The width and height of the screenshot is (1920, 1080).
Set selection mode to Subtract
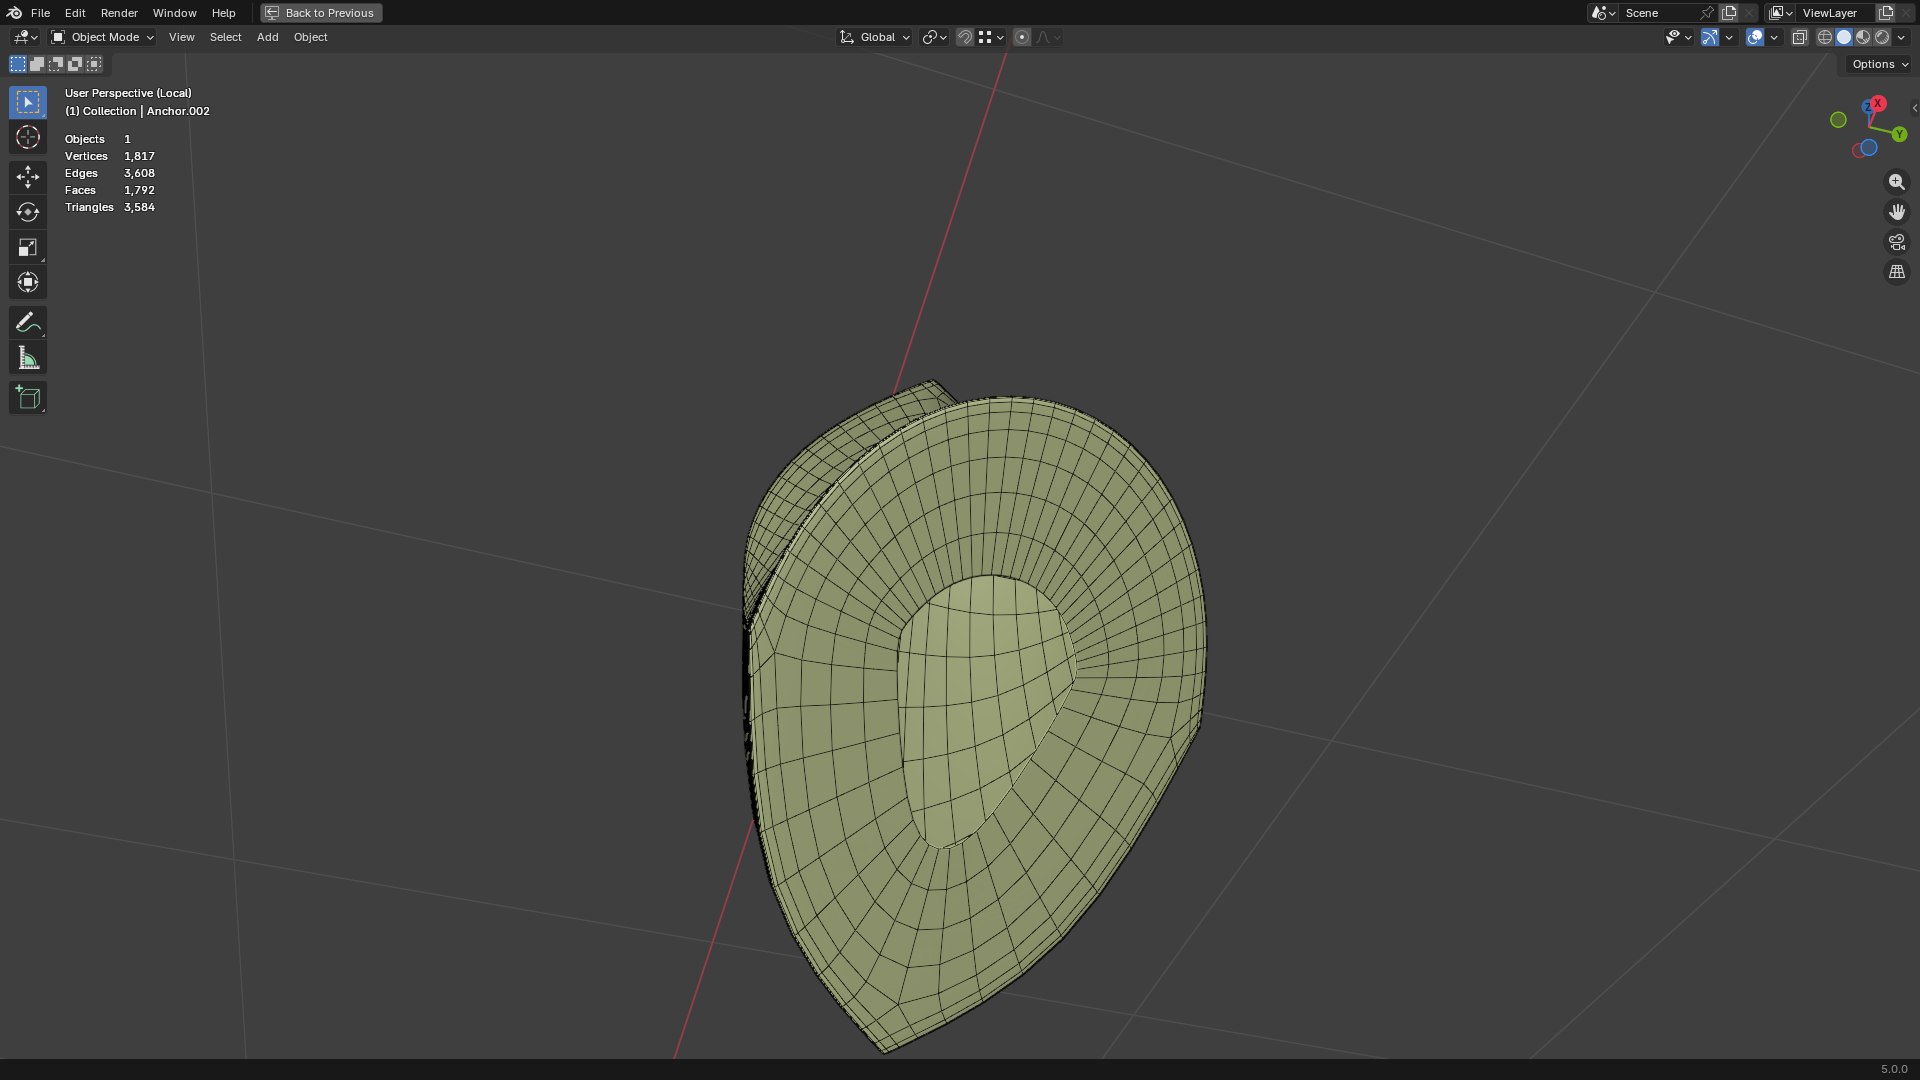click(56, 64)
